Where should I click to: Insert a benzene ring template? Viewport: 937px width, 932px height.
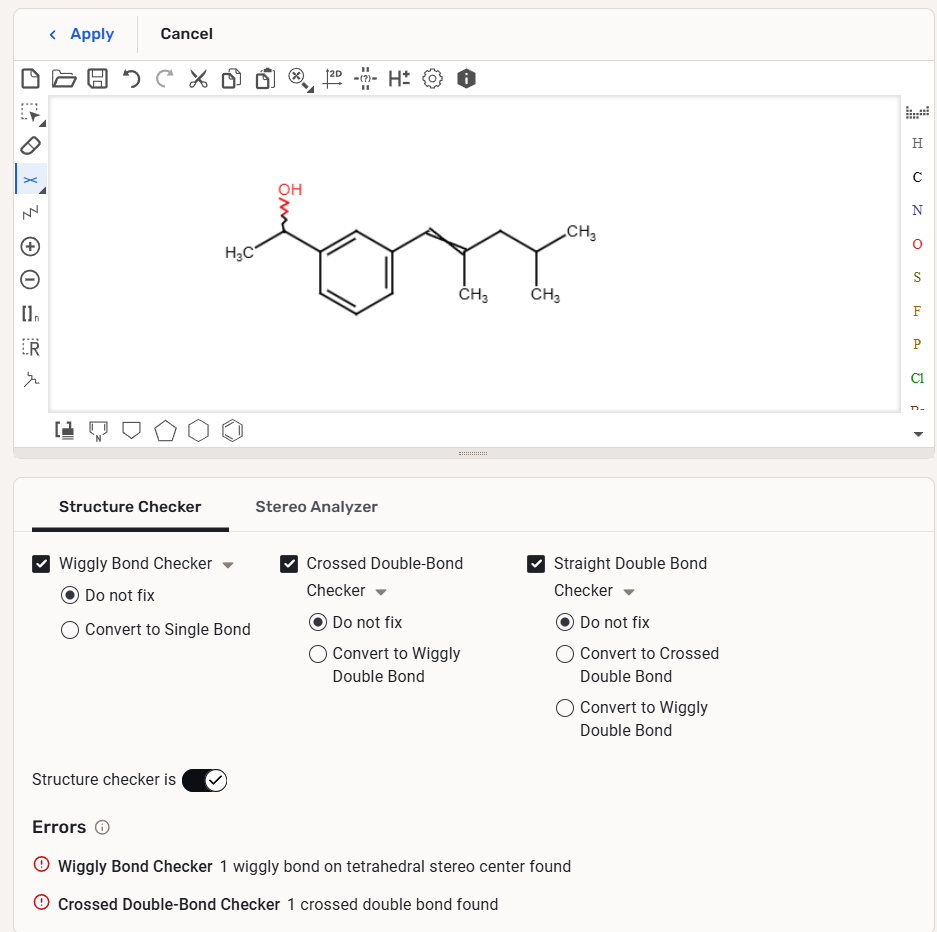(x=232, y=431)
